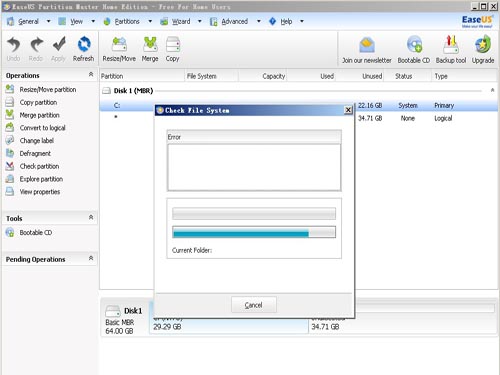Expand the Advanced menu dropdown arrow
Image resolution: width=500 pixels, height=375 pixels.
click(x=259, y=21)
